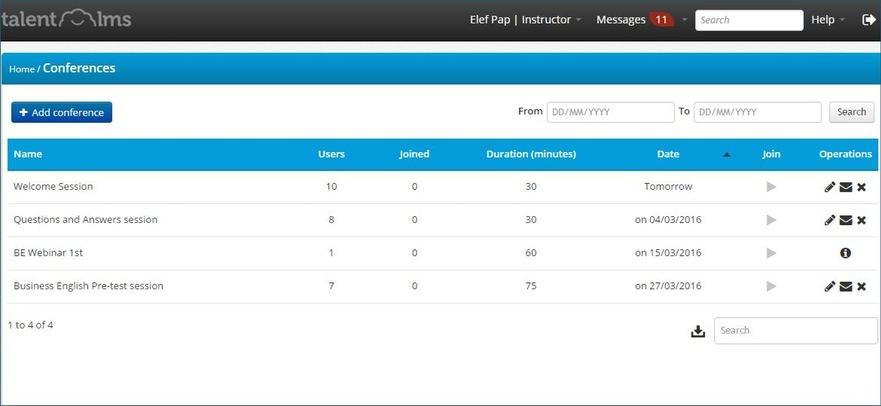Image resolution: width=881 pixels, height=406 pixels.
Task: Show info for BE Webinar 1st
Action: click(x=845, y=253)
